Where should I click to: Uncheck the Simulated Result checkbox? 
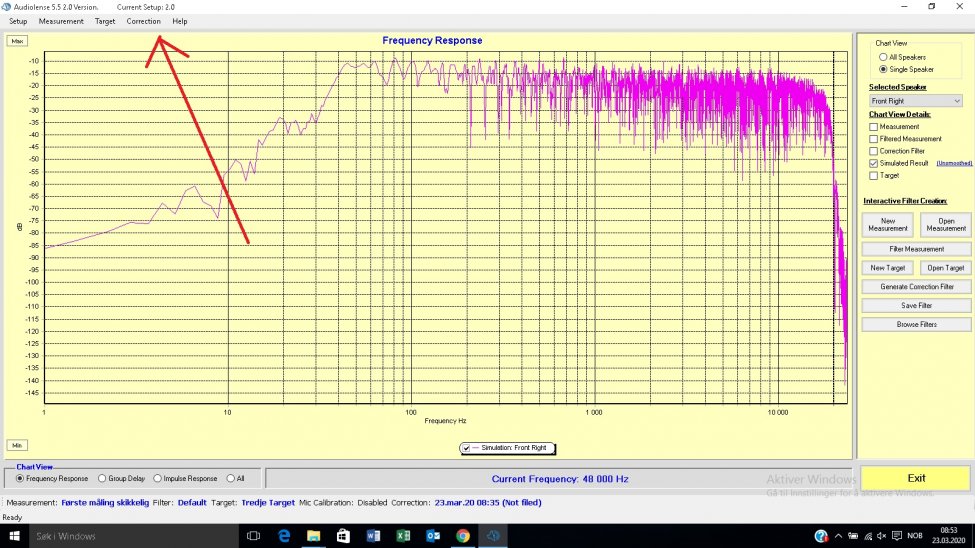[874, 164]
